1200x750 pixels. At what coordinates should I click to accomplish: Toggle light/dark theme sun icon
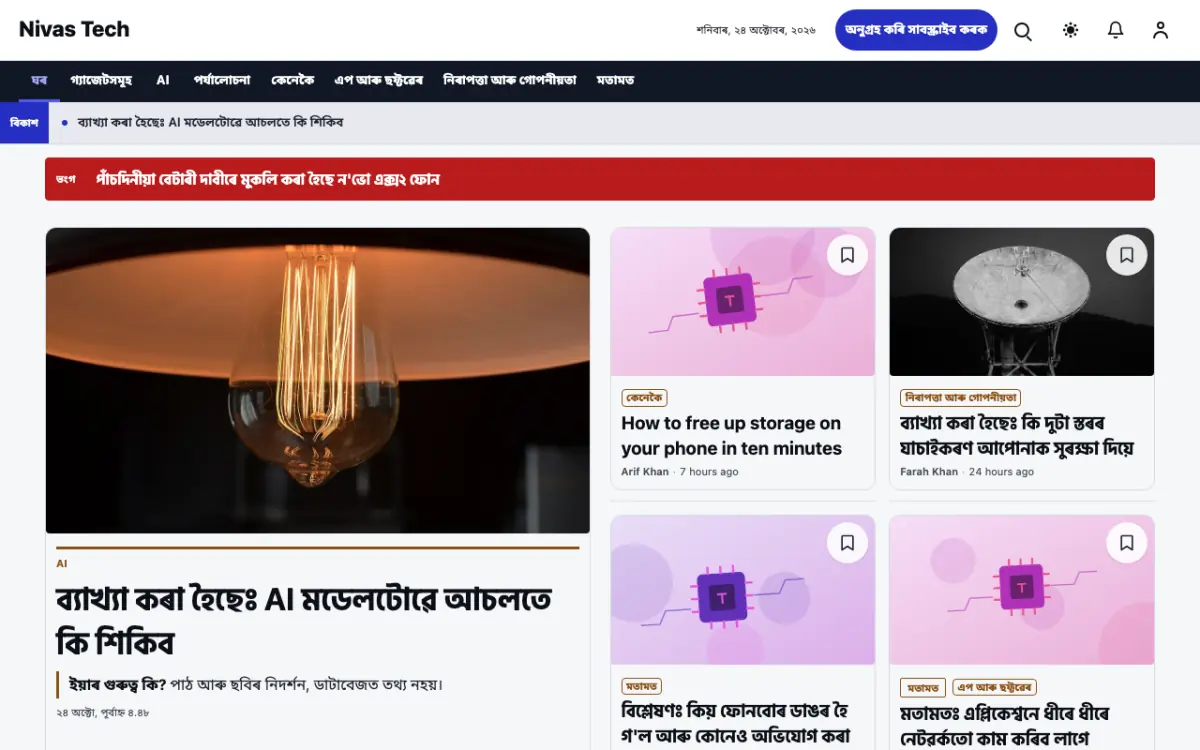click(x=1071, y=30)
